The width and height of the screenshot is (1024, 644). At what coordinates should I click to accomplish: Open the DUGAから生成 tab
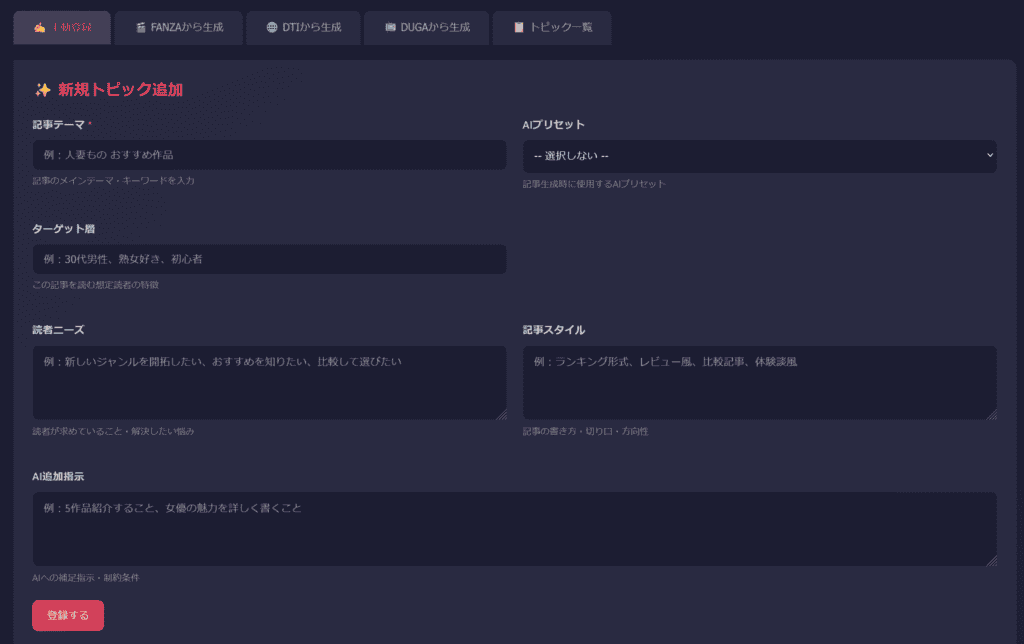coord(427,28)
